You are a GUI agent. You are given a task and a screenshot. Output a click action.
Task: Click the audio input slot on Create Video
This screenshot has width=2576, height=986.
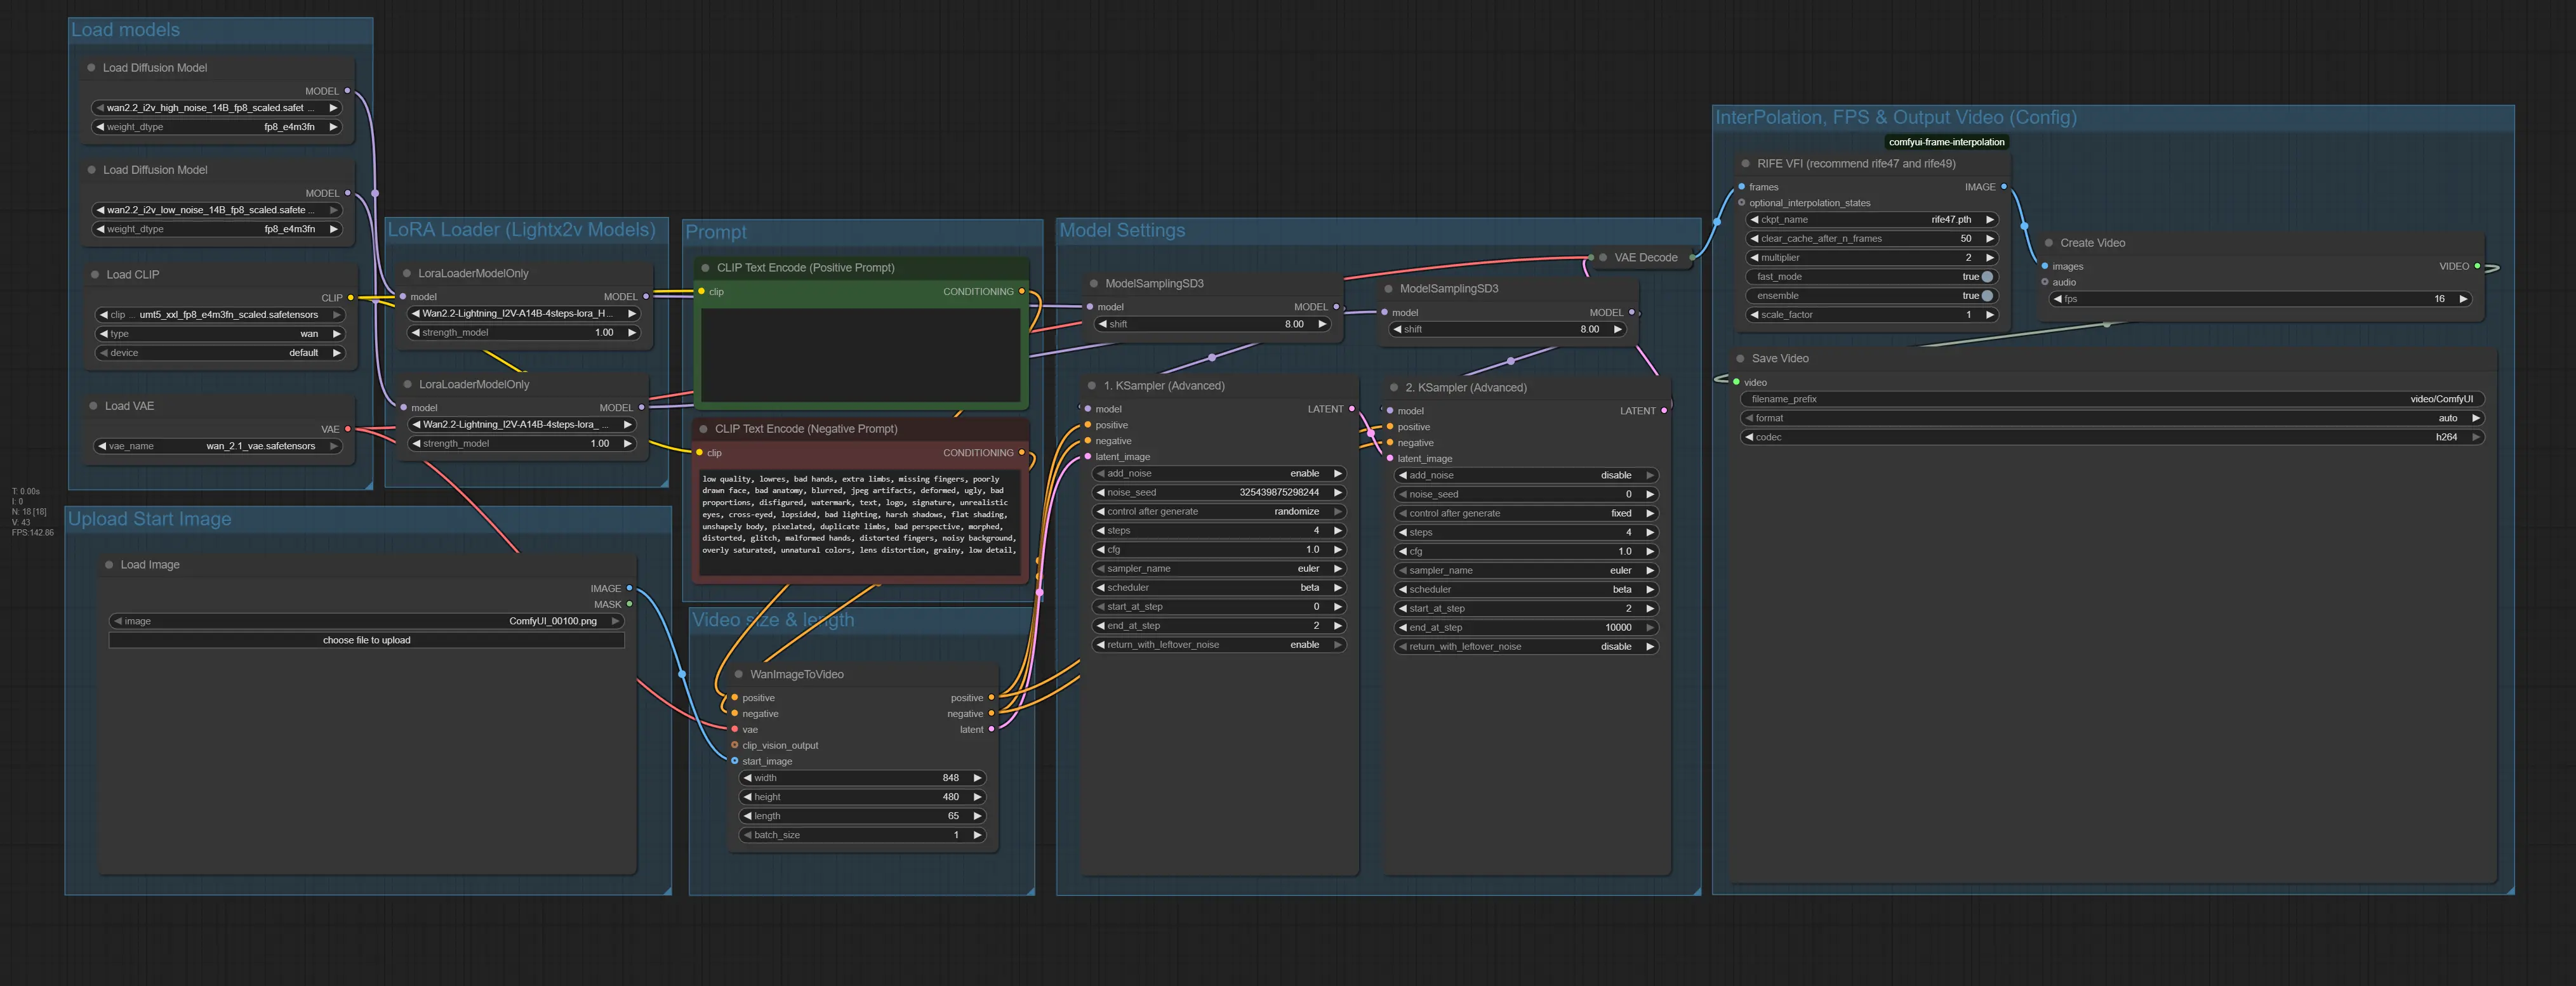pos(2044,282)
